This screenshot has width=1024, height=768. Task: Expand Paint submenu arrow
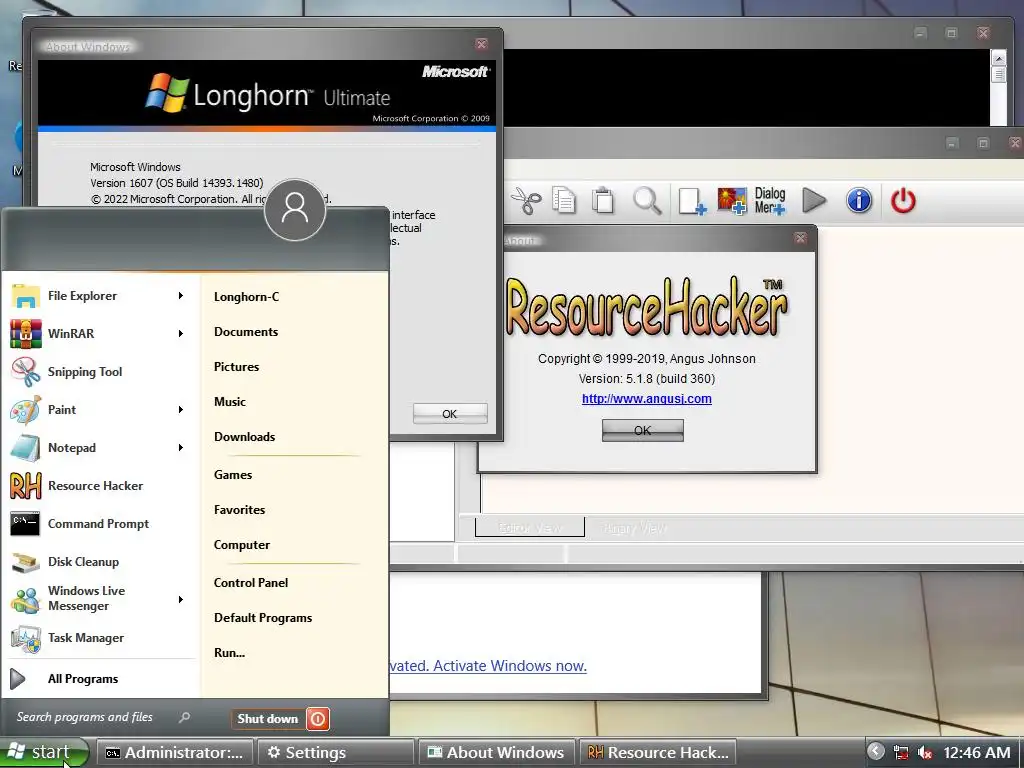181,409
